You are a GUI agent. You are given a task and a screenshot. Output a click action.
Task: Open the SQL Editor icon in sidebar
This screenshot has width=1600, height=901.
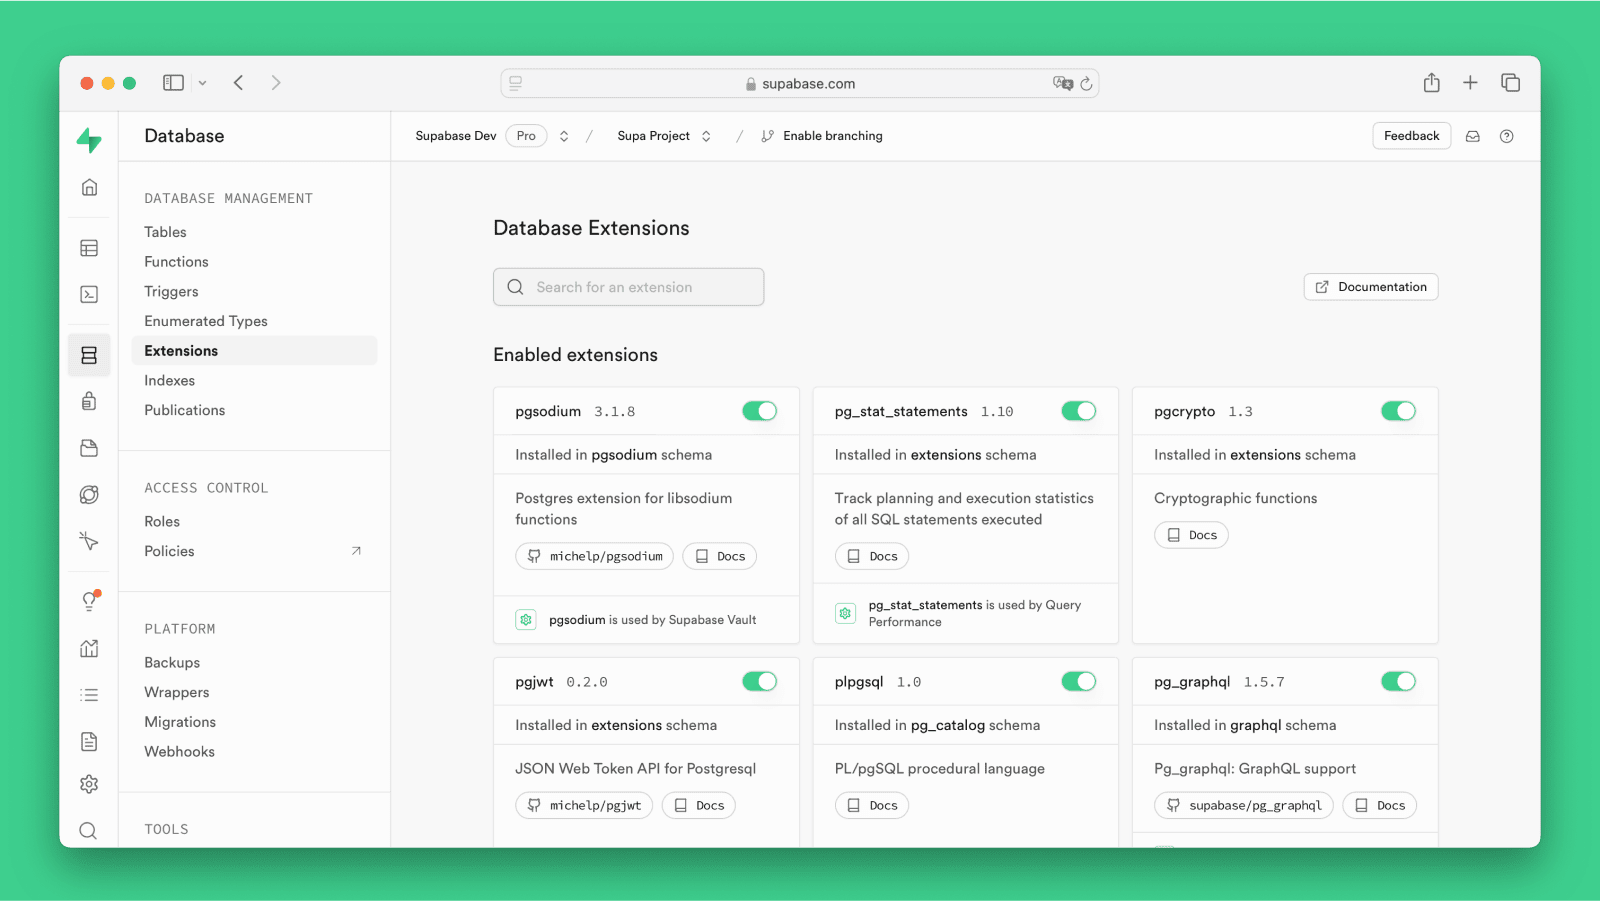(89, 294)
